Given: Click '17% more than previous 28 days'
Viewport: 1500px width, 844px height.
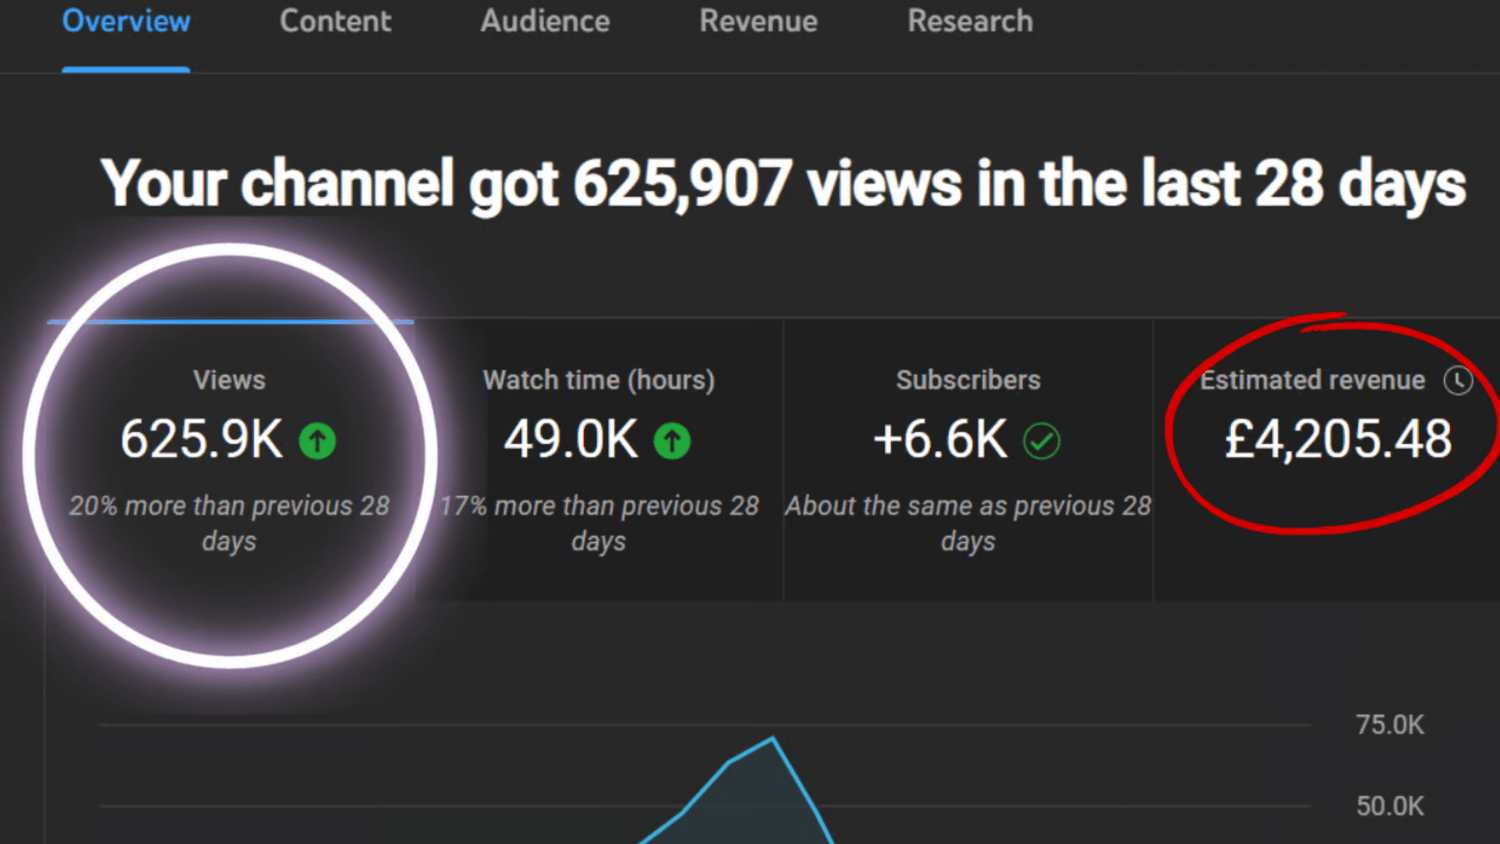Looking at the screenshot, I should click(x=599, y=523).
